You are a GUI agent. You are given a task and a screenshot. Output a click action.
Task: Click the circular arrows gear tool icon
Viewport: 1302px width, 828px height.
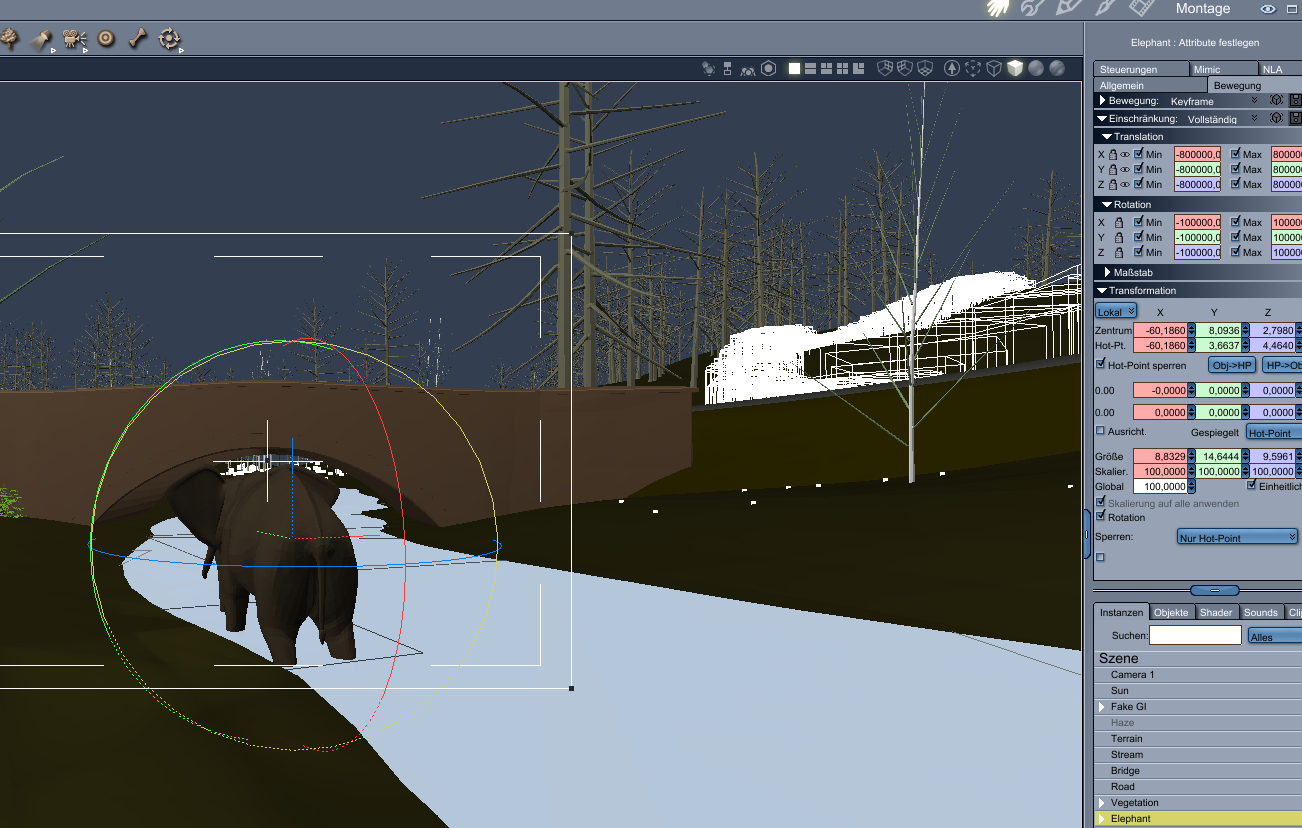(x=169, y=39)
